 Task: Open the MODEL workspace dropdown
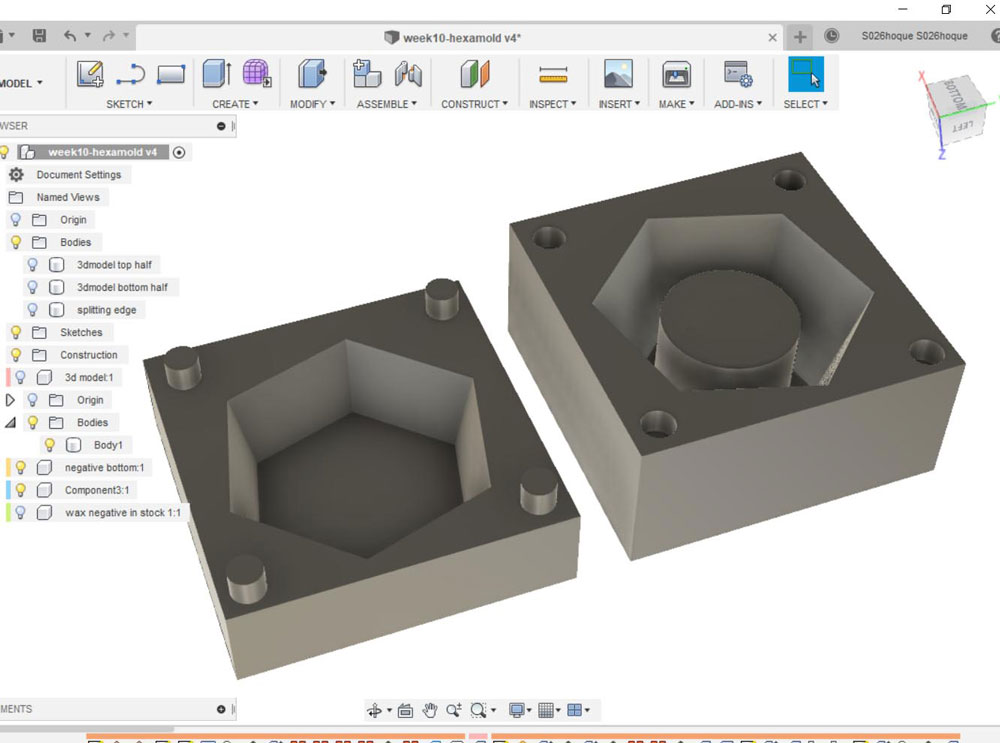point(22,84)
